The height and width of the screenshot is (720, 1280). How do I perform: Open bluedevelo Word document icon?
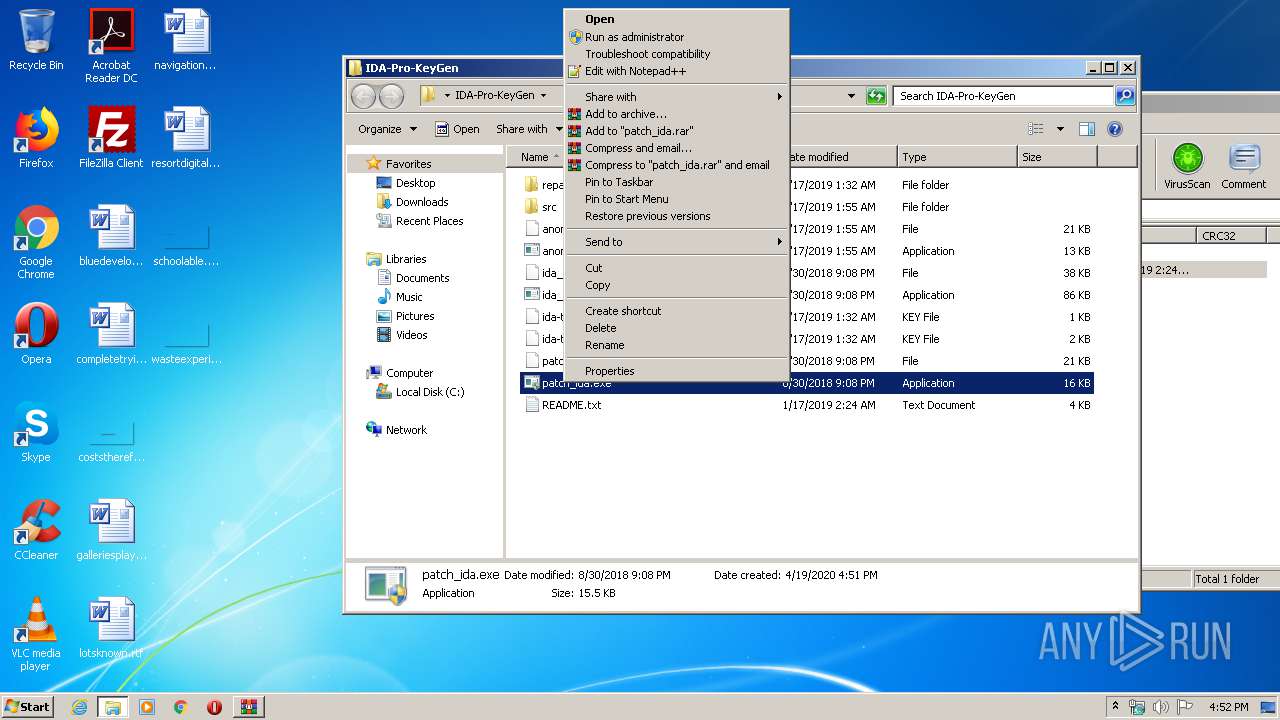(x=111, y=236)
